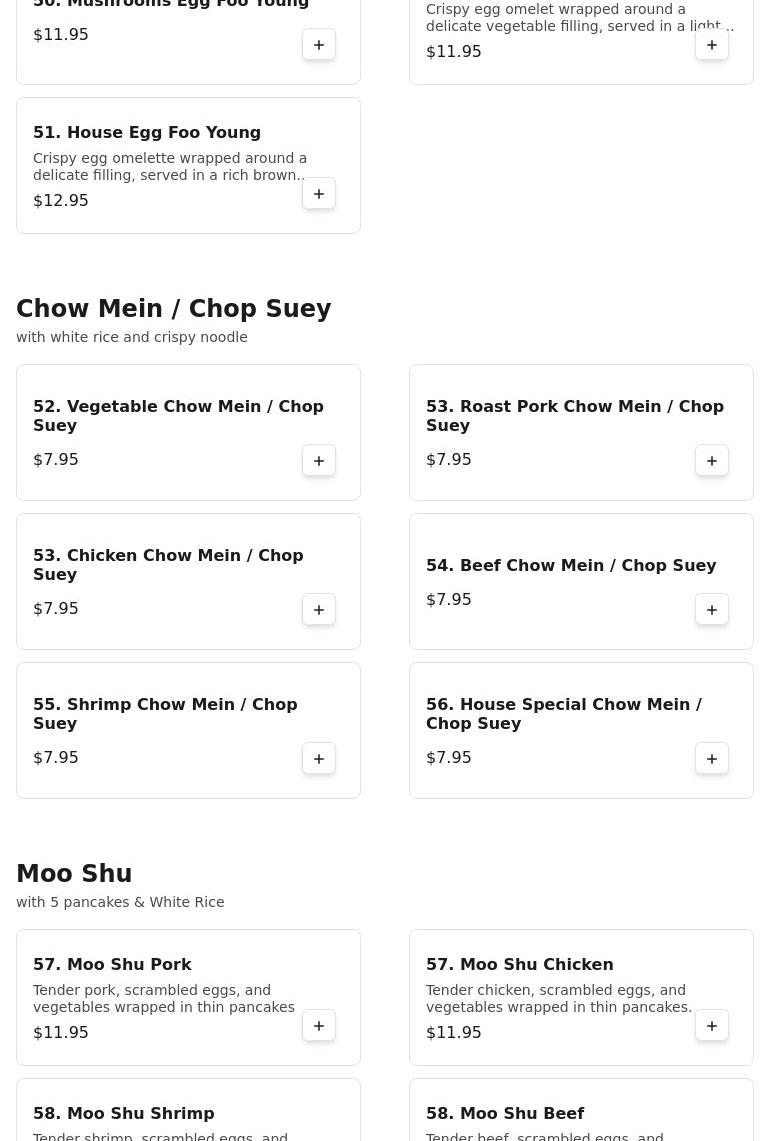Add Mushrooms Egg Foo Young to cart

(319, 45)
